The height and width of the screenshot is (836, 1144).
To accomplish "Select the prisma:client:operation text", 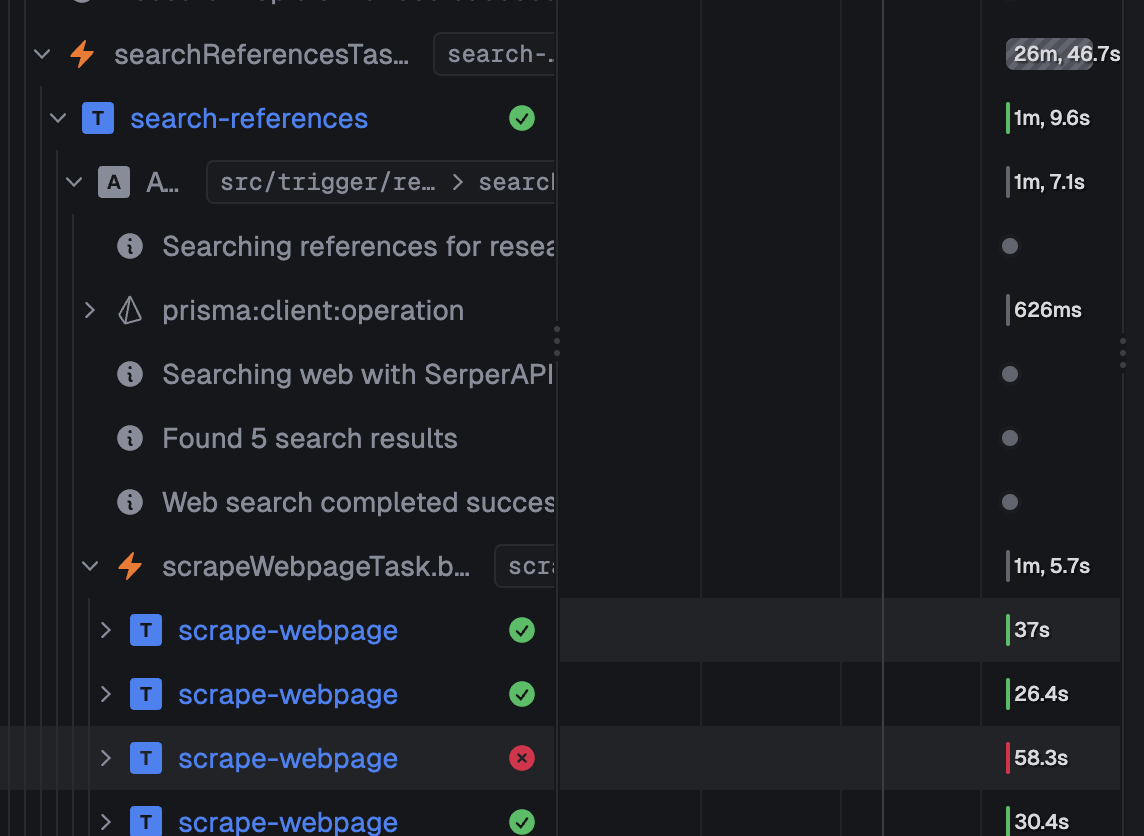I will [x=313, y=311].
